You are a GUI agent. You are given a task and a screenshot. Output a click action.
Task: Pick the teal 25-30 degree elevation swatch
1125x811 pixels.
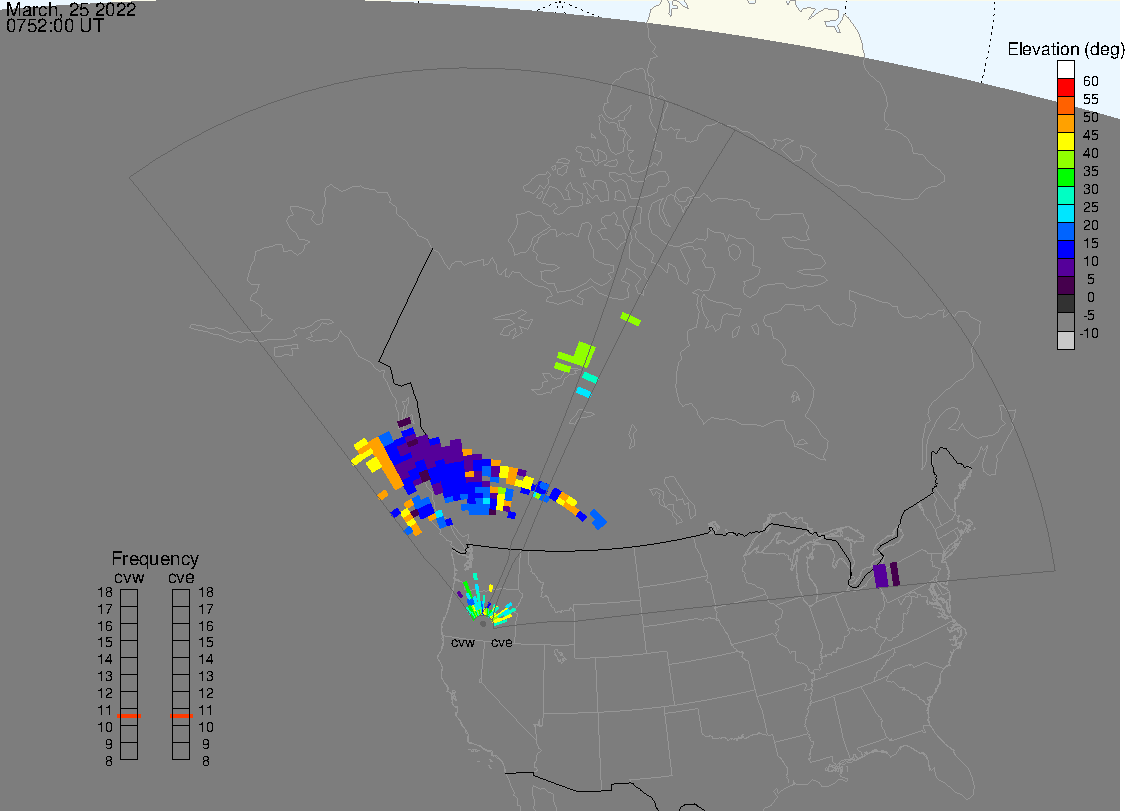(x=1065, y=195)
